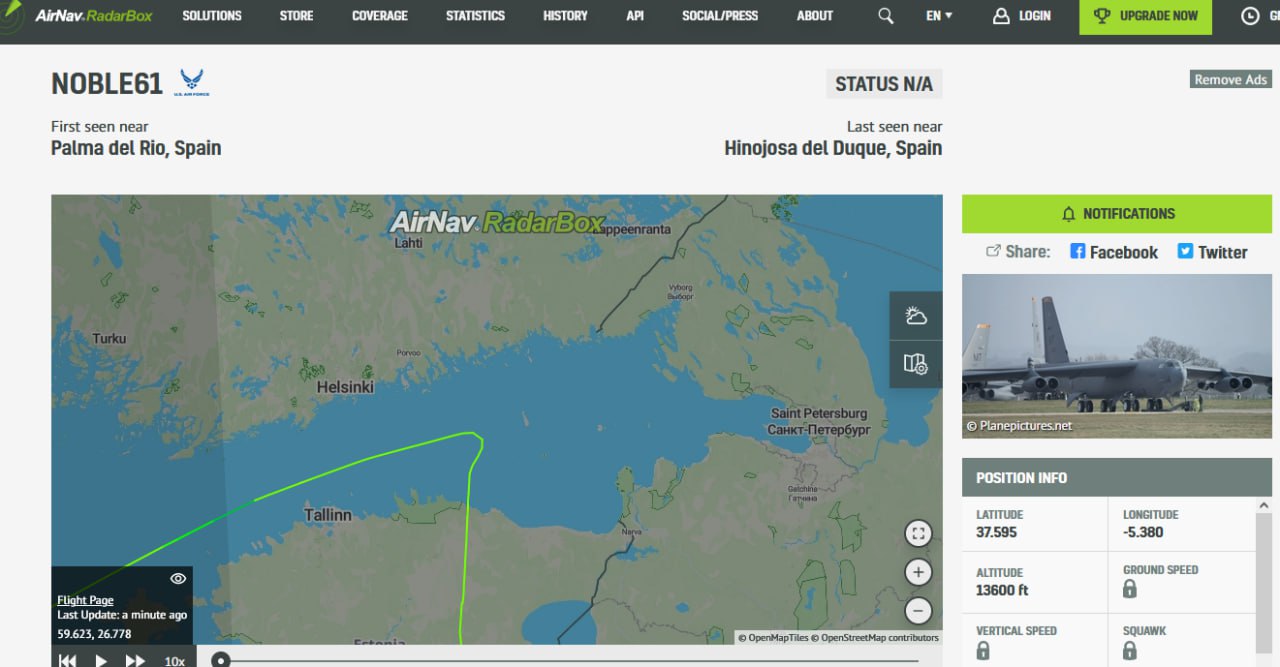Click the playback timeline slider handle
The image size is (1280, 667).
coord(221,660)
